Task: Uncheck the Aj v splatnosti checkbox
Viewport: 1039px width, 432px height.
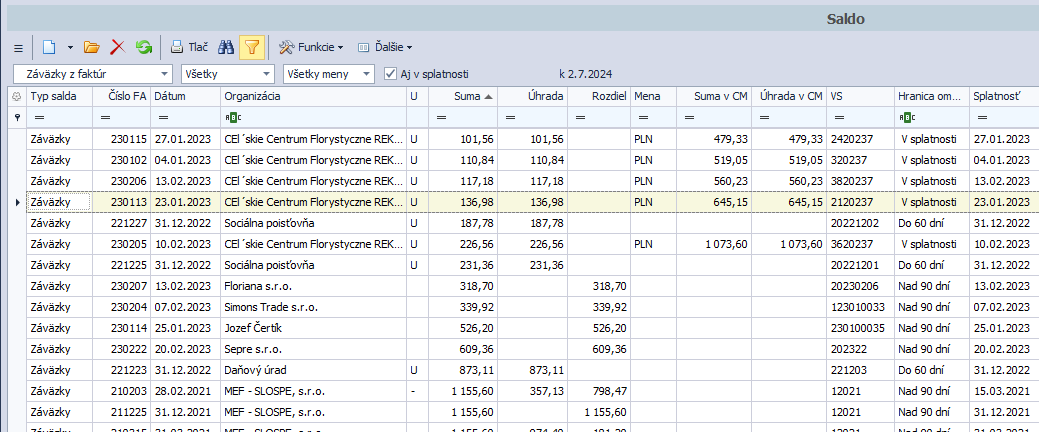Action: click(x=391, y=74)
